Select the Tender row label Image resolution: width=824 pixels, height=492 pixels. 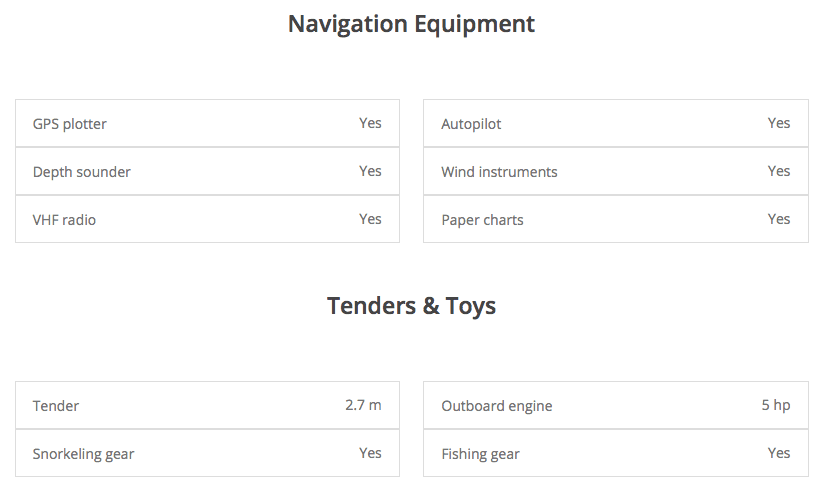(56, 406)
